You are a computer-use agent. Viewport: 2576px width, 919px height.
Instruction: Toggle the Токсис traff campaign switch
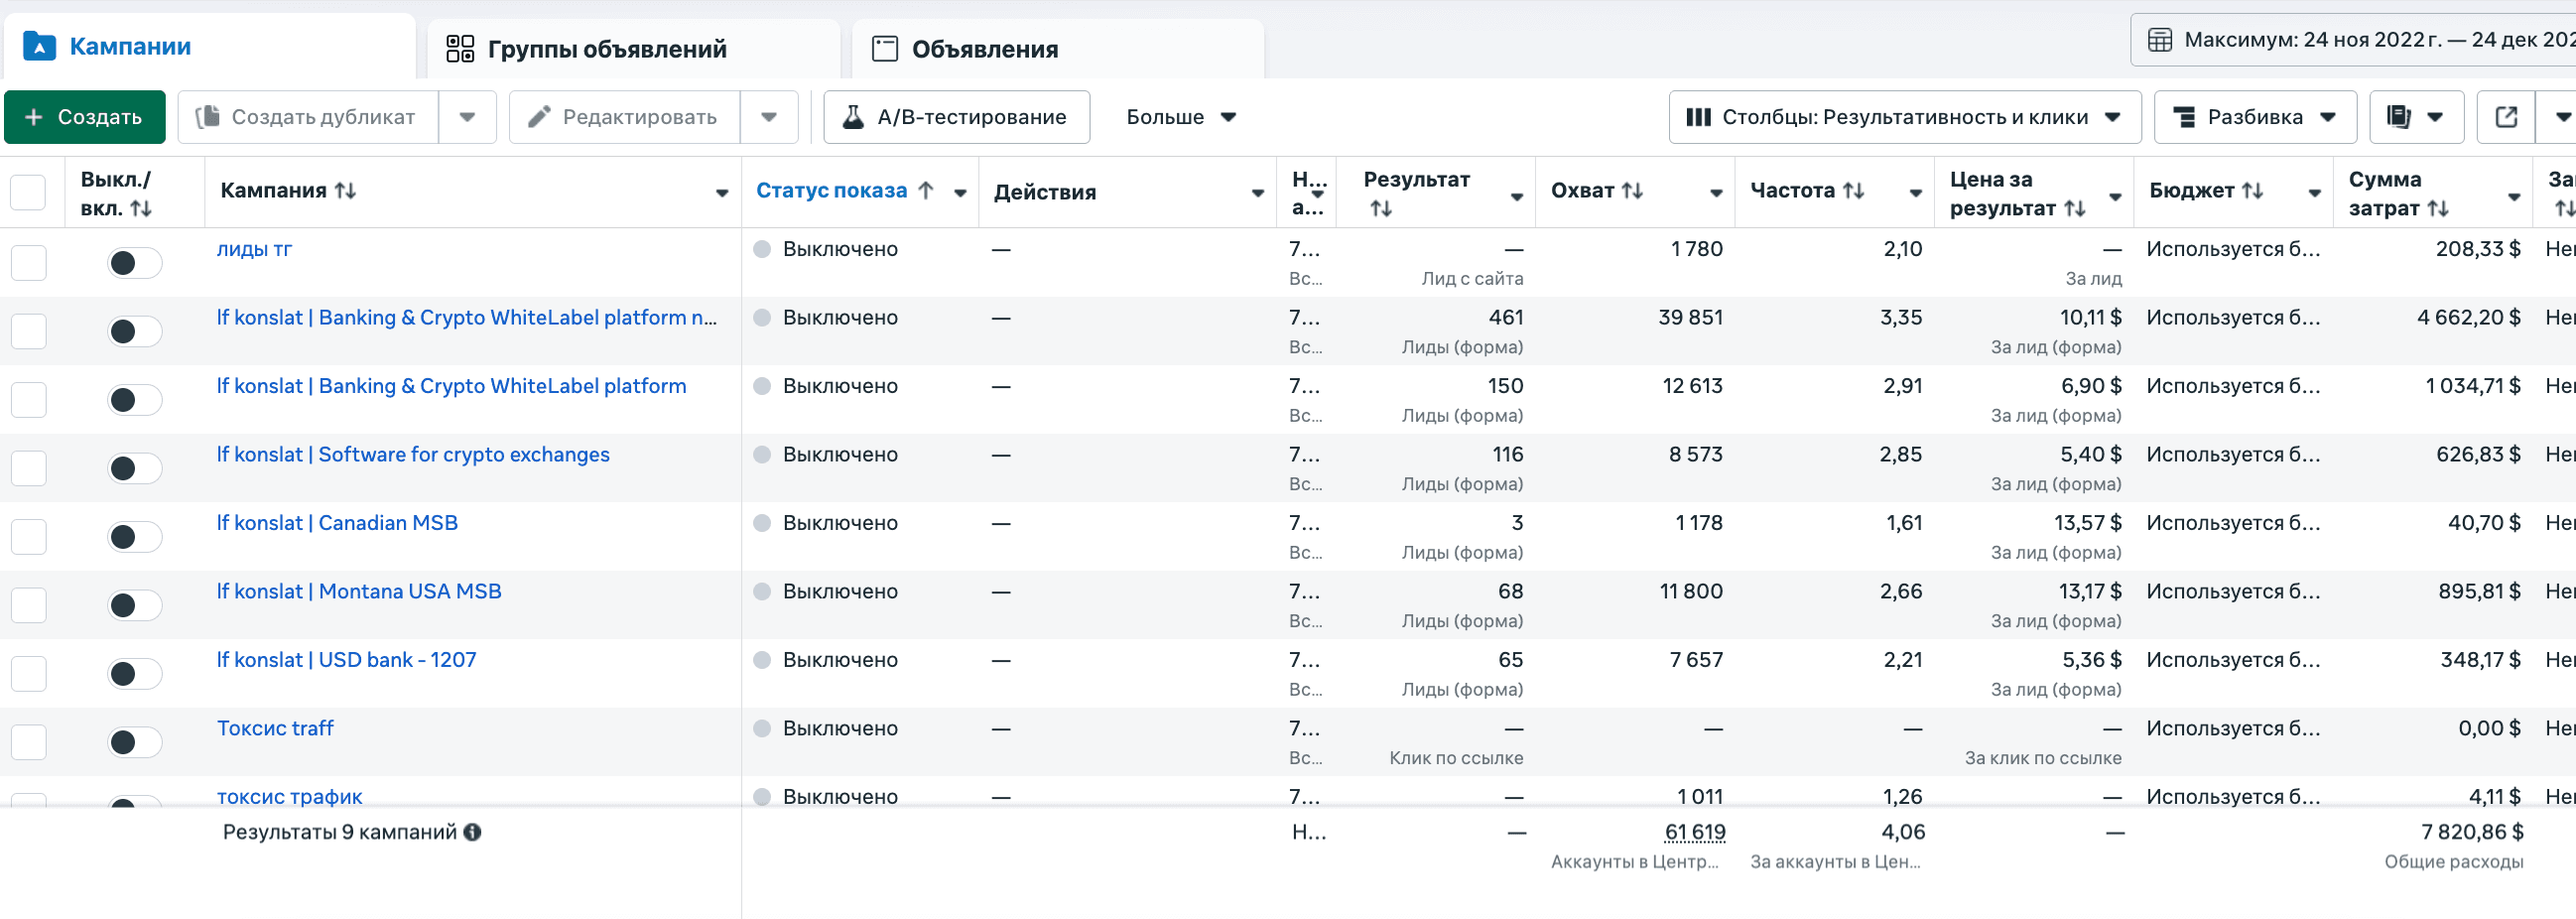coord(135,742)
